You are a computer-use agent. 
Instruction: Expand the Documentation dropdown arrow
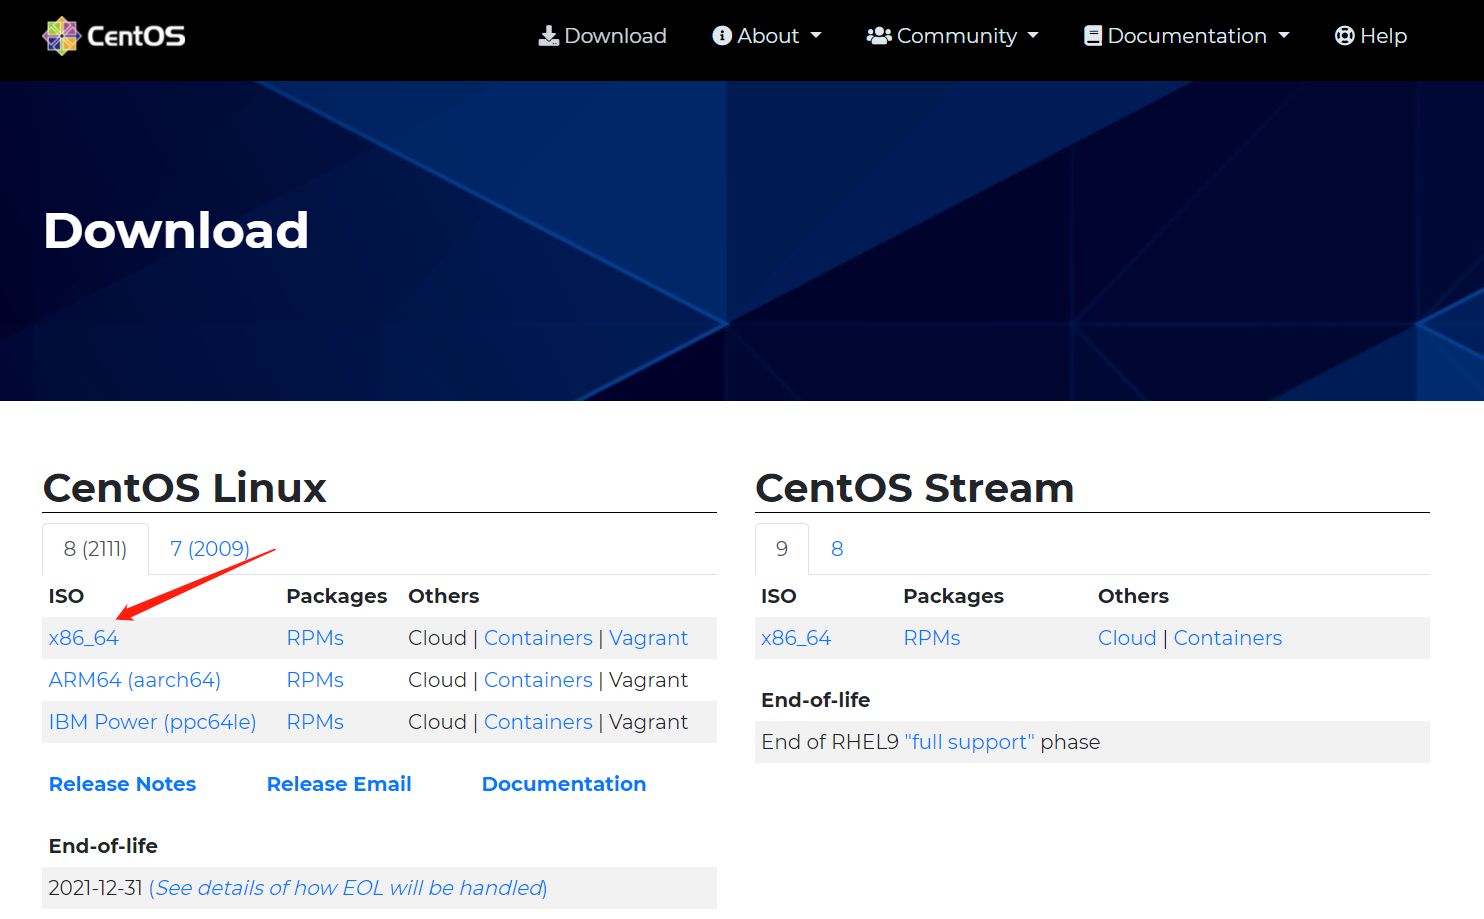(1284, 36)
